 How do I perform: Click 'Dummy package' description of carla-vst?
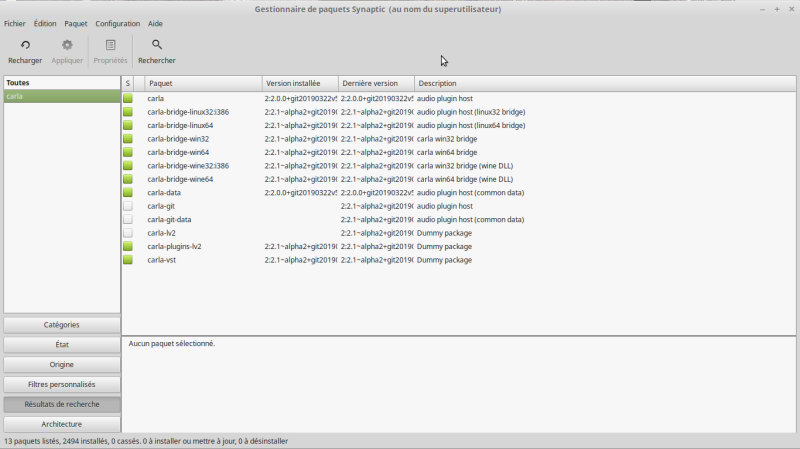[x=444, y=260]
